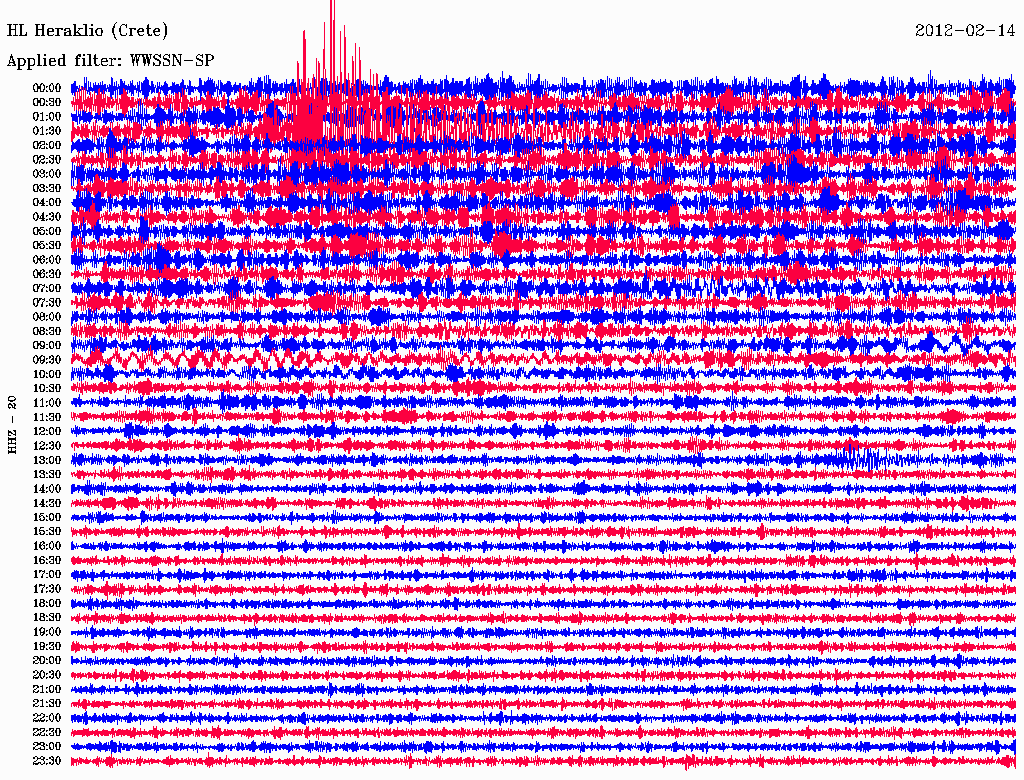Click the '23:30' time label
This screenshot has height=780, width=1024.
tap(47, 762)
